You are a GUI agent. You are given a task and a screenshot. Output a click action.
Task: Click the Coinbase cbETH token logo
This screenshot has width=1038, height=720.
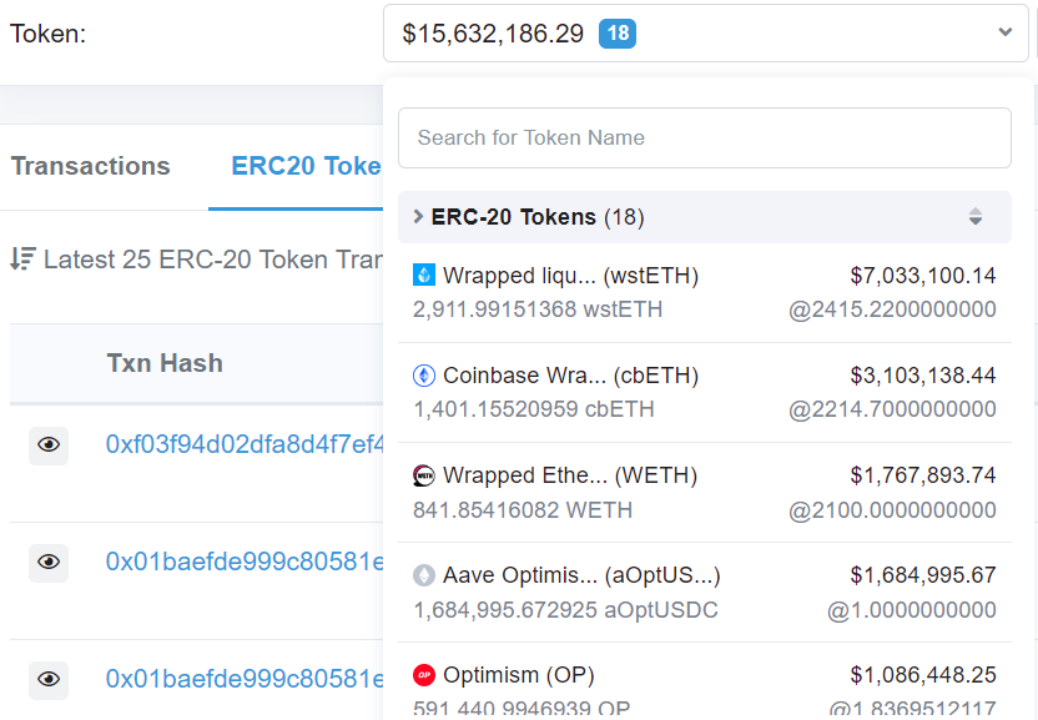424,375
